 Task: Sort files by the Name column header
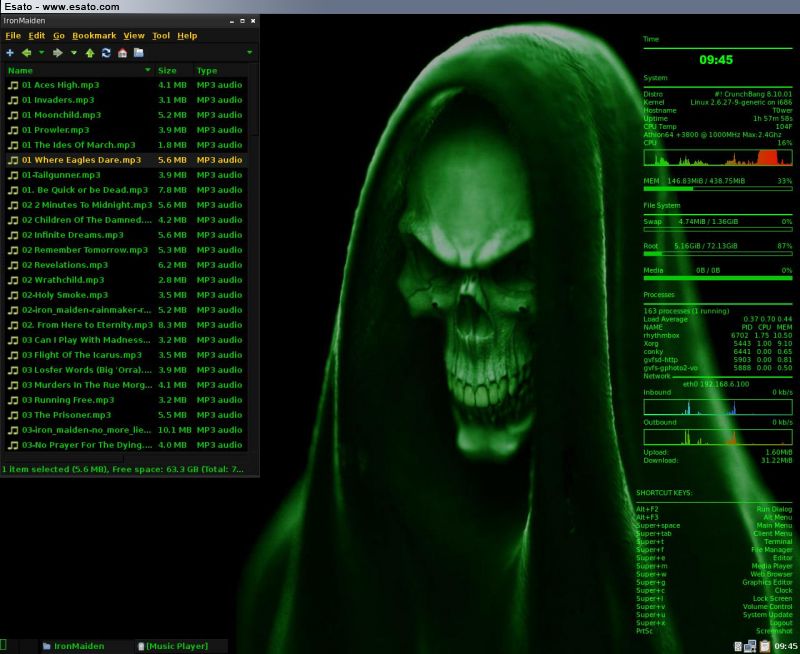click(79, 70)
